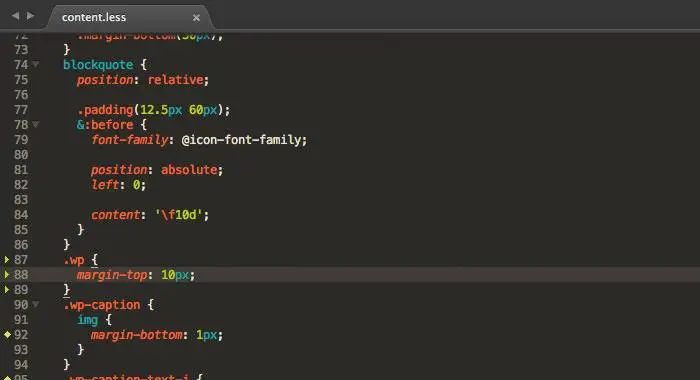
Task: Click the change marker beside line 89
Action: pos(7,289)
